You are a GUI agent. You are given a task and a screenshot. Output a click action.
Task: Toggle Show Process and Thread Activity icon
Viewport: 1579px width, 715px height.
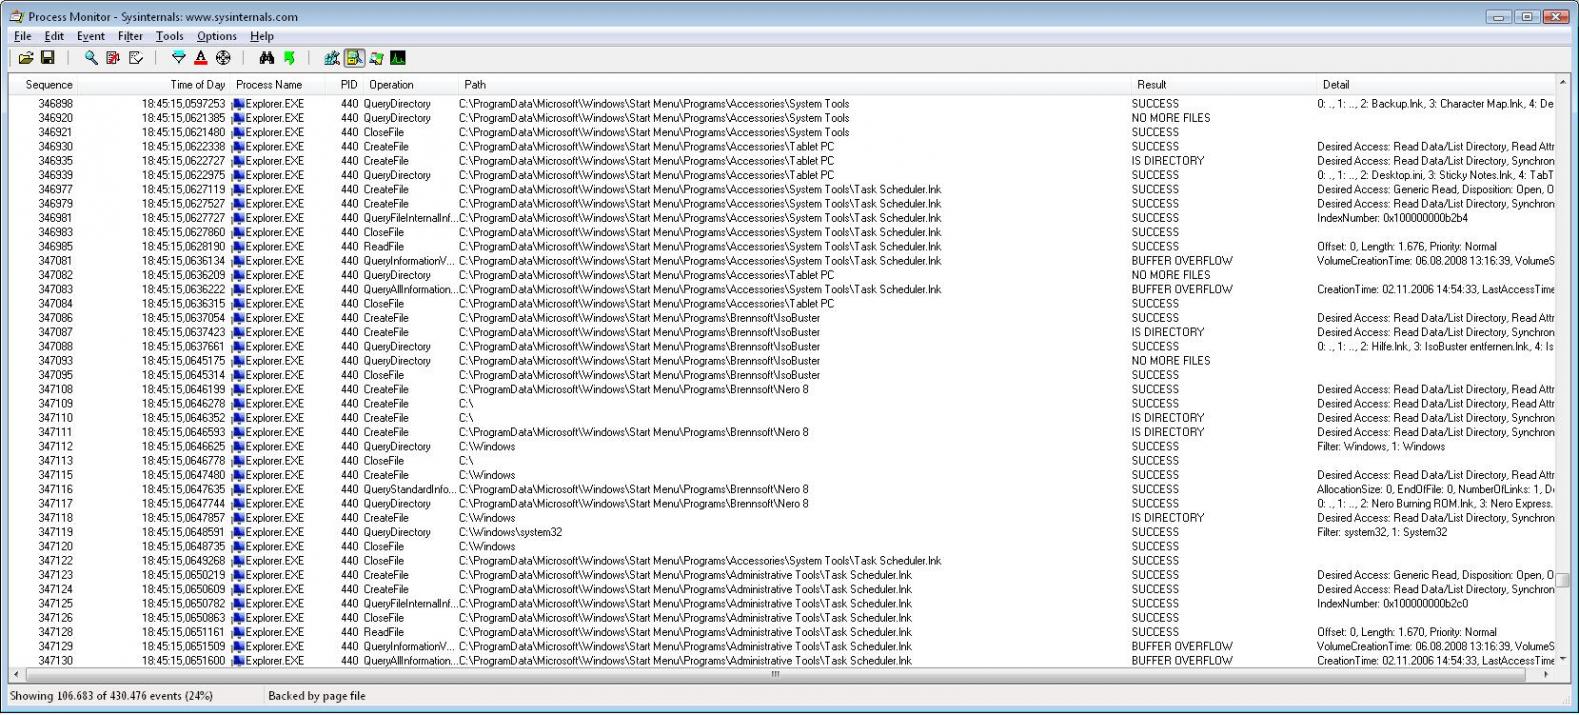click(x=376, y=58)
